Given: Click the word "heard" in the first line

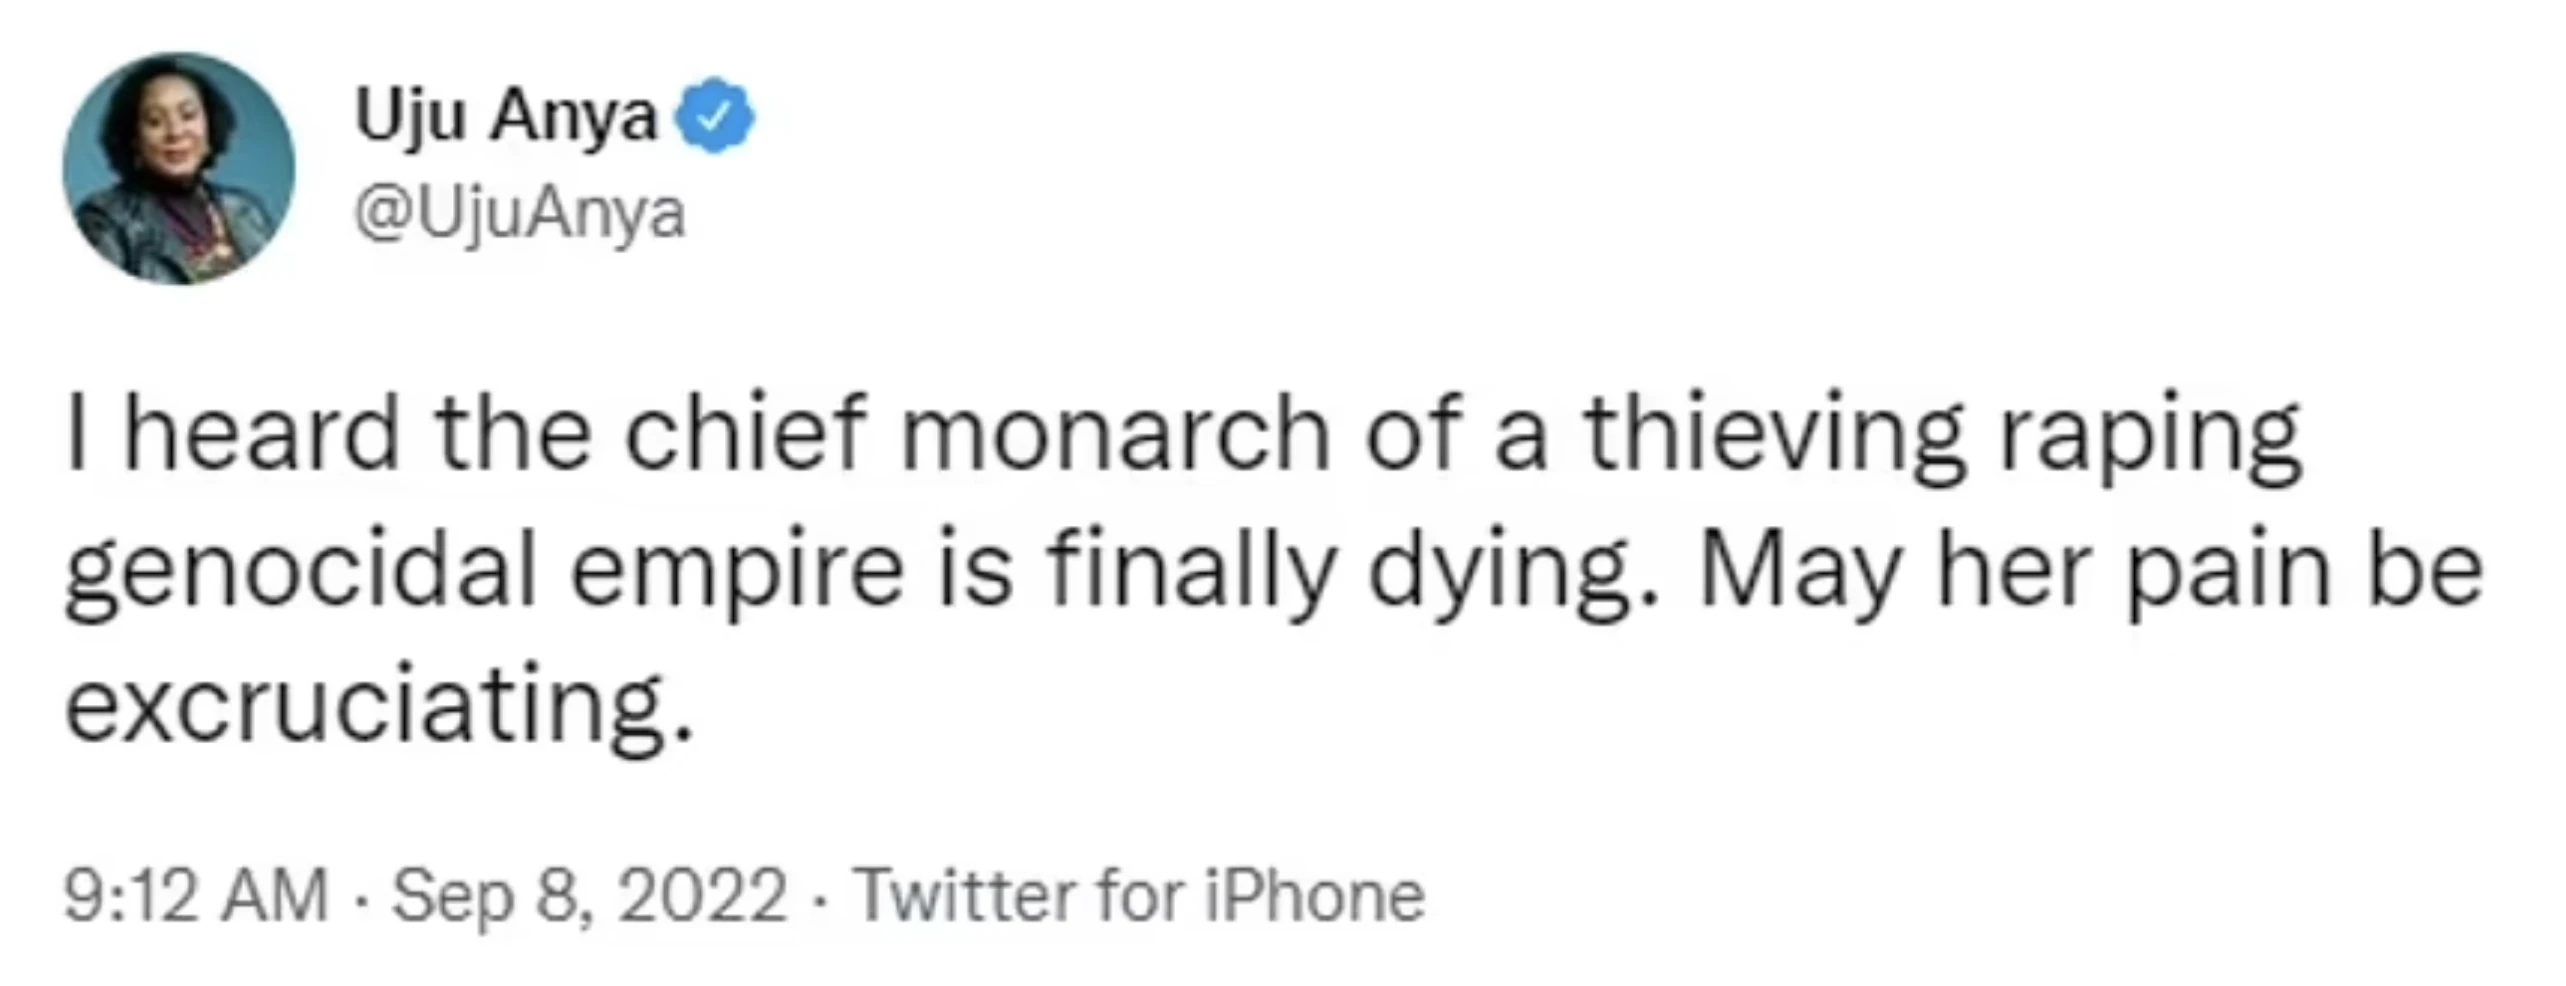Looking at the screenshot, I should [261, 434].
